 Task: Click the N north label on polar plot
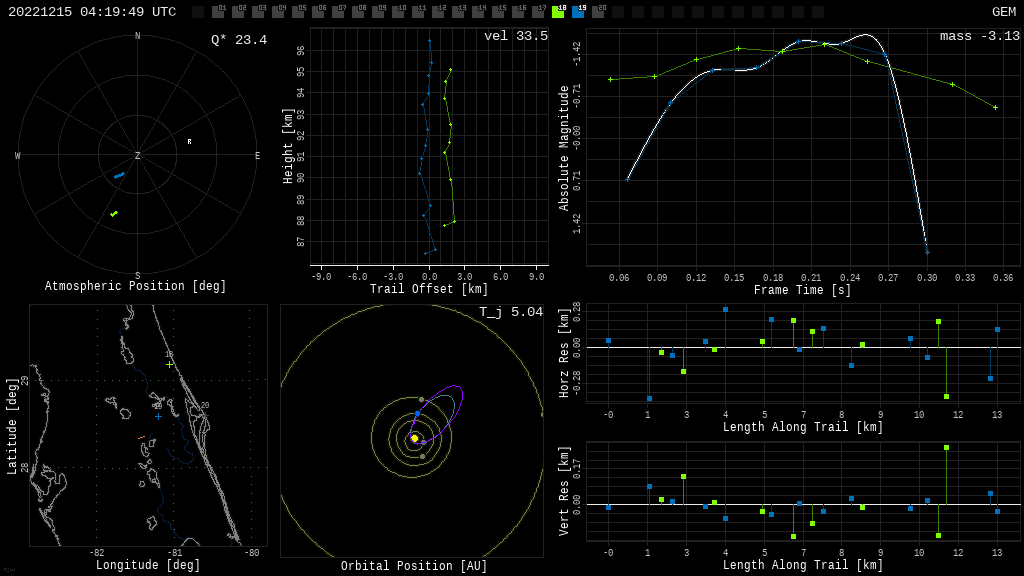138,37
